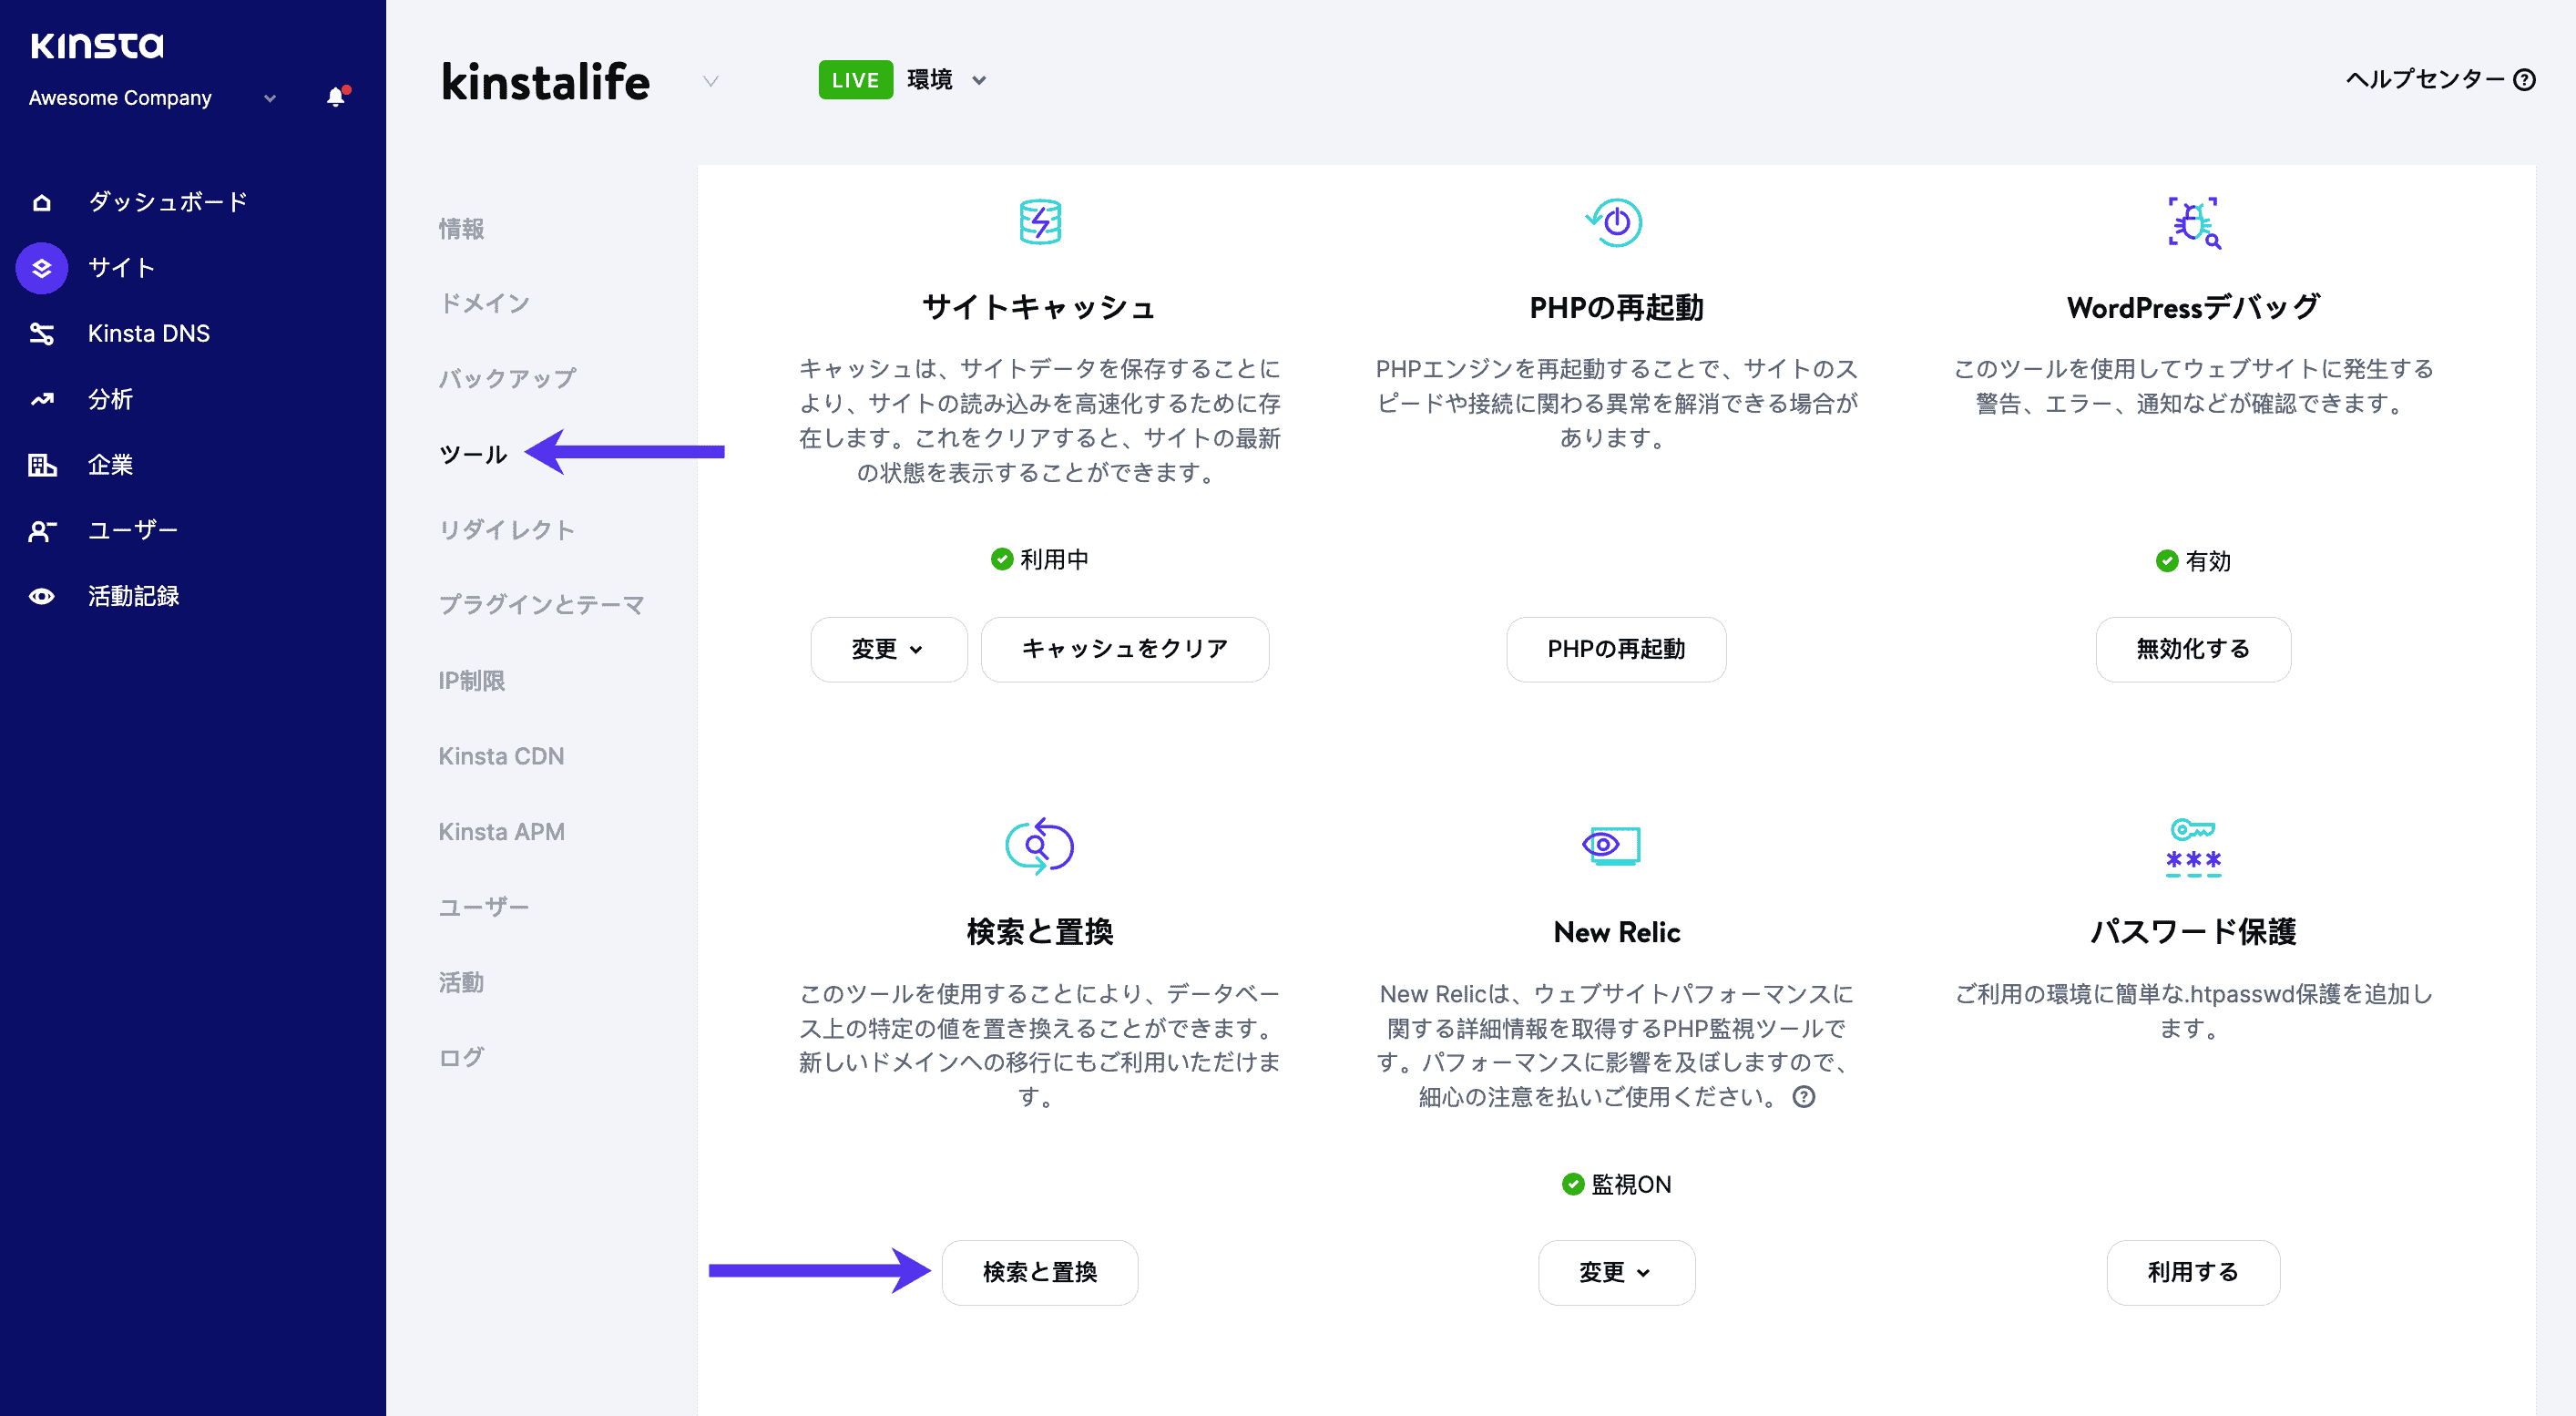This screenshot has width=2576, height=1416.
Task: Disable WordPress debugging with 無効化する
Action: point(2192,649)
